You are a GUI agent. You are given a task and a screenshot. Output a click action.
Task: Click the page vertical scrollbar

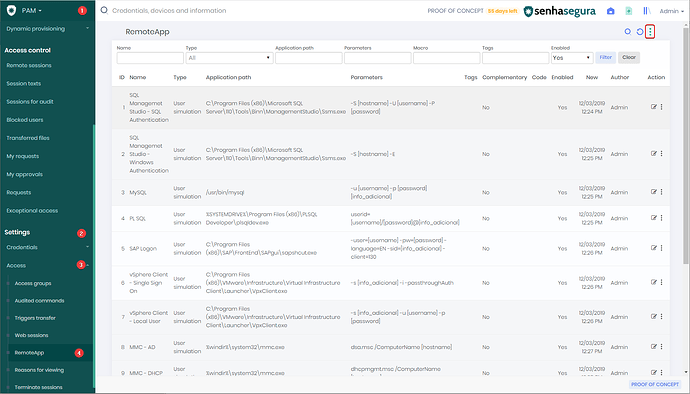686,145
